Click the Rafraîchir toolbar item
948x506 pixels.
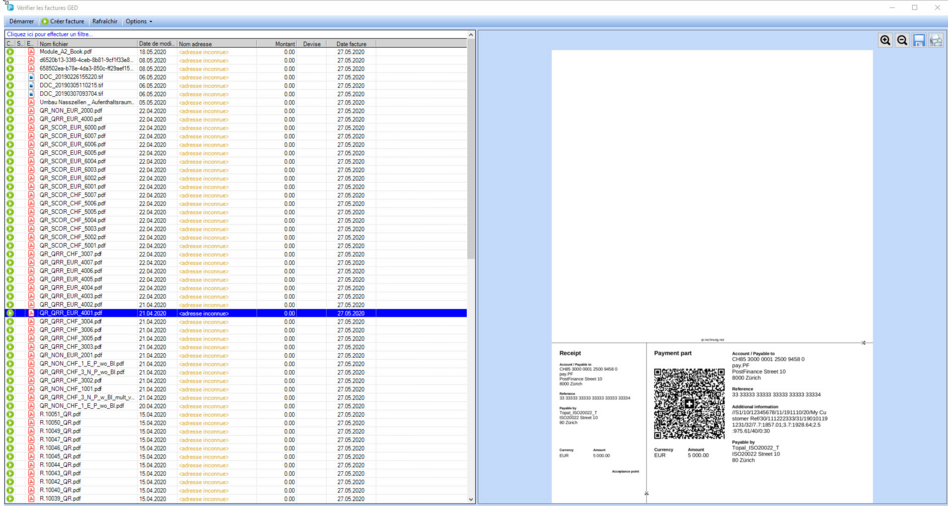(x=104, y=21)
